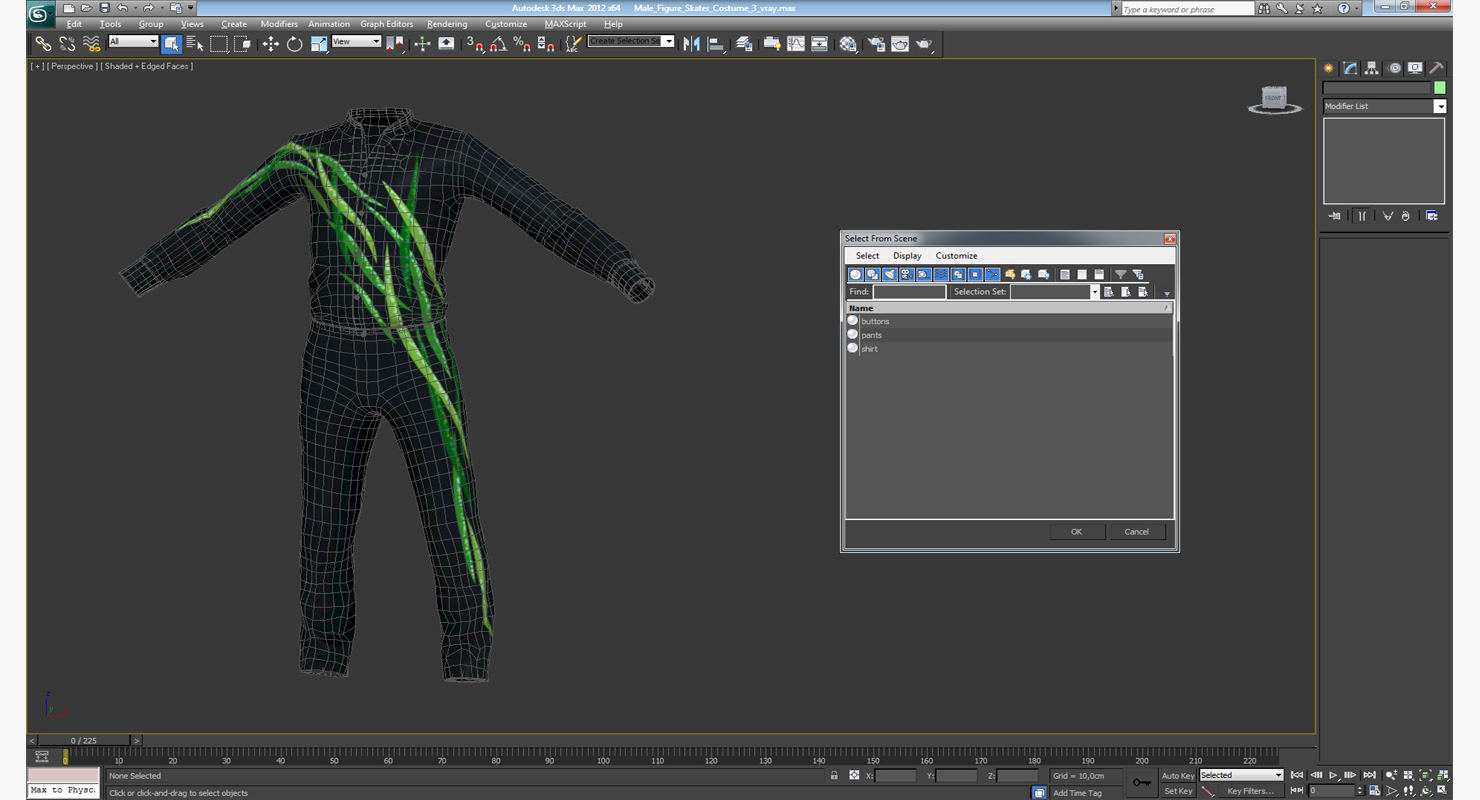1480x800 pixels.
Task: Open the Motion command panel tab
Action: click(x=1394, y=68)
